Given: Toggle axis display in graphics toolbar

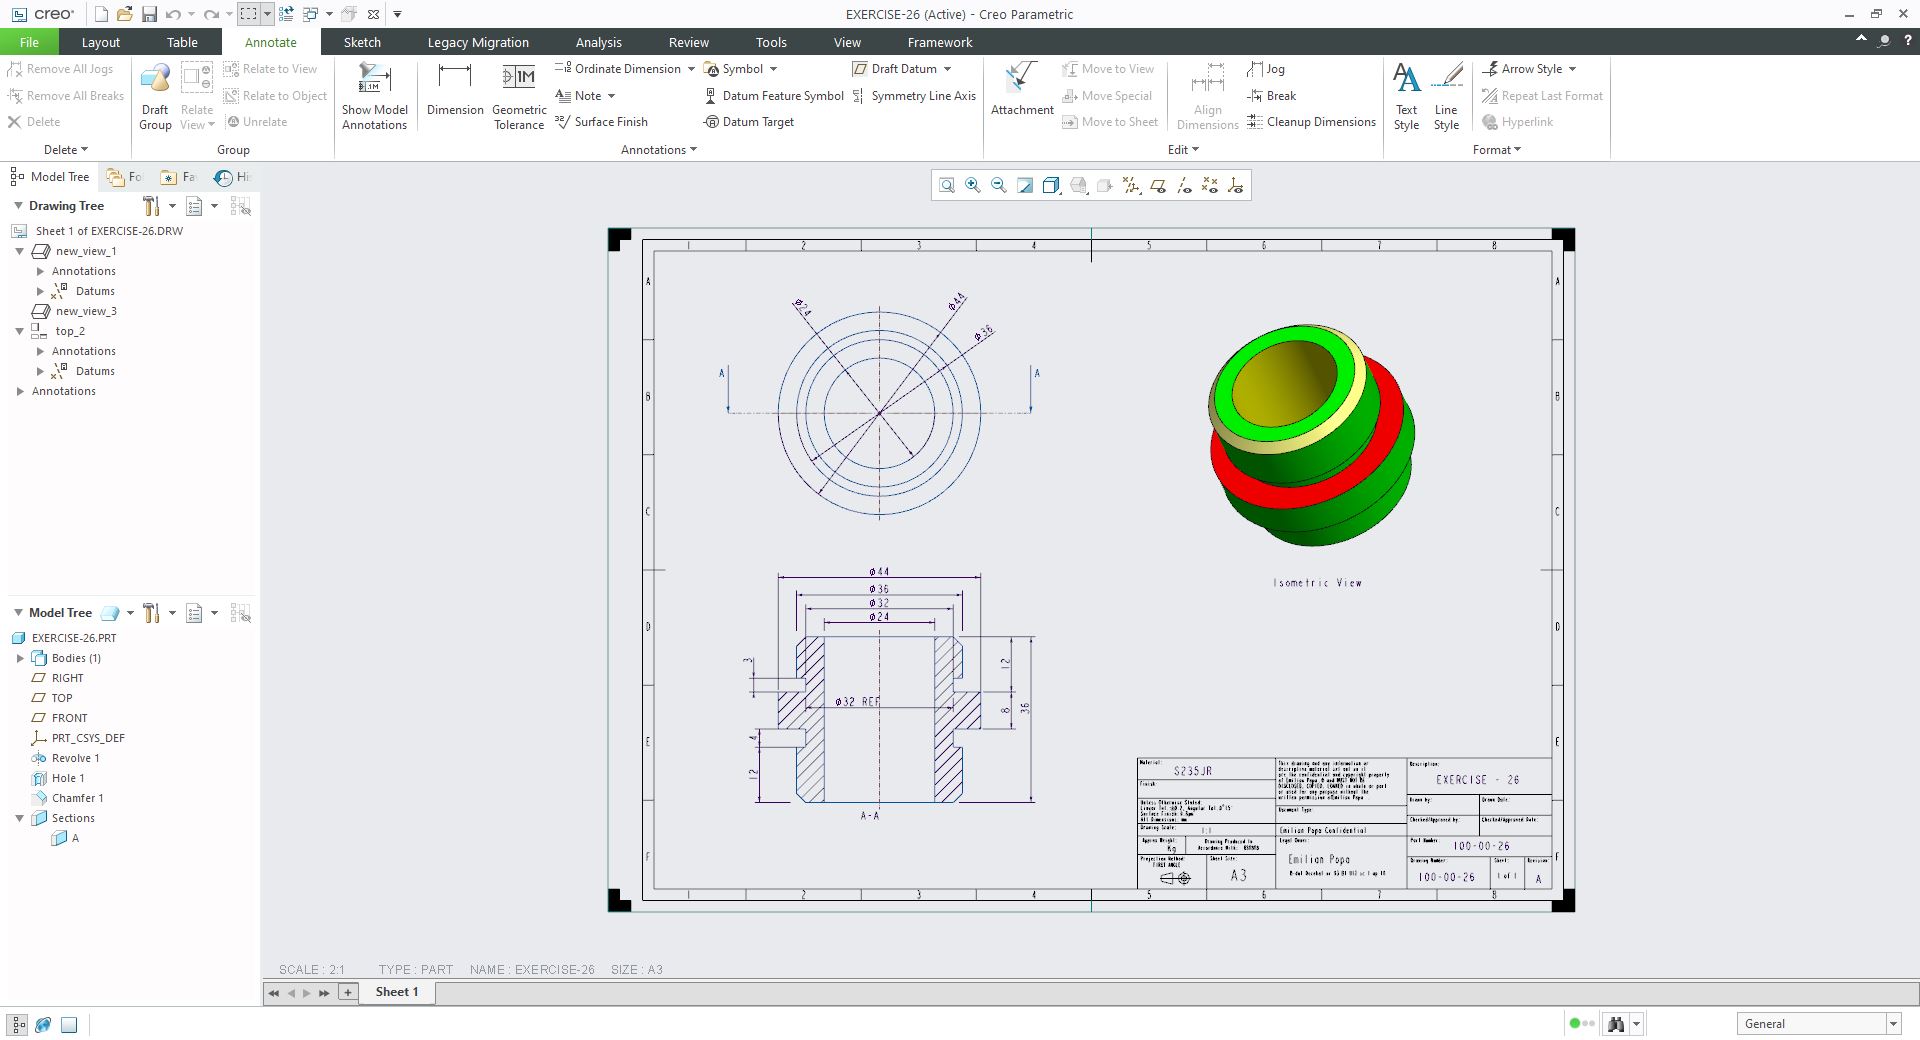Looking at the screenshot, I should (x=1184, y=185).
